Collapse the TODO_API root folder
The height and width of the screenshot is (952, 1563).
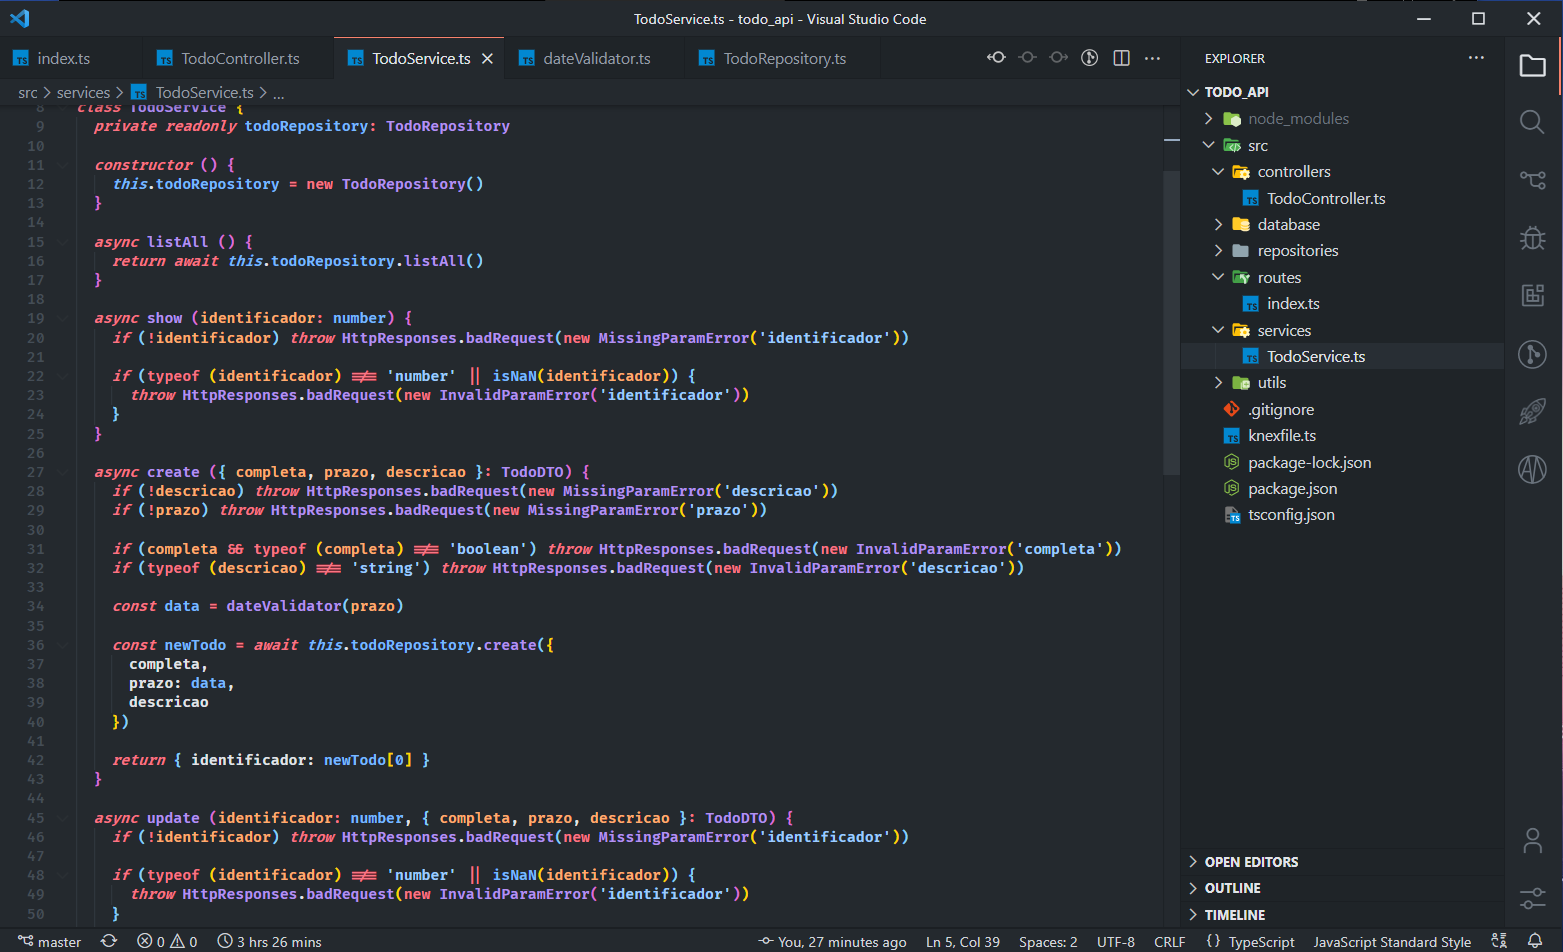tap(1343, 92)
